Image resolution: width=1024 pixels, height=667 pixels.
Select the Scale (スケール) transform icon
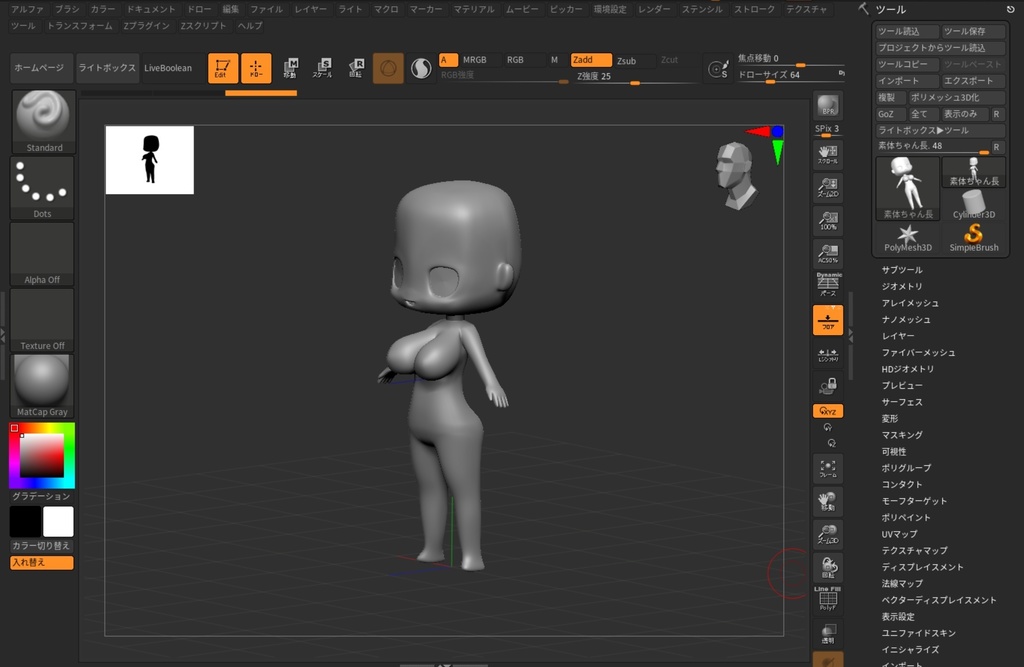point(323,68)
